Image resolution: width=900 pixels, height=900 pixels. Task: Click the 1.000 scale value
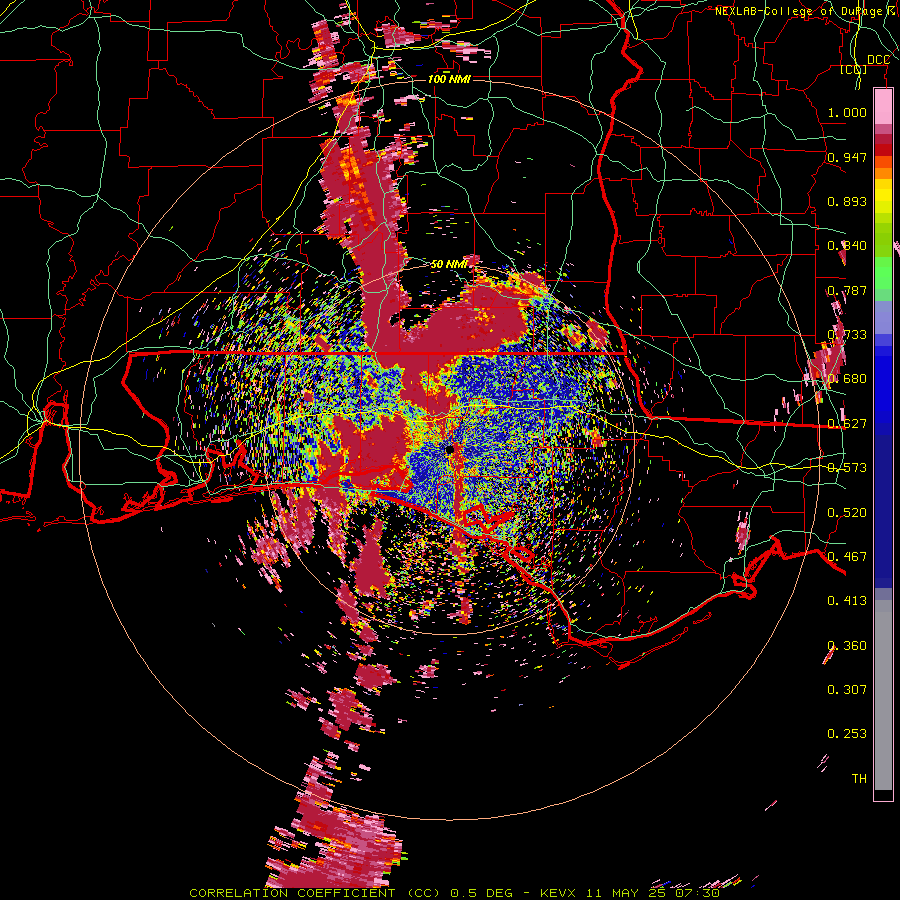847,112
